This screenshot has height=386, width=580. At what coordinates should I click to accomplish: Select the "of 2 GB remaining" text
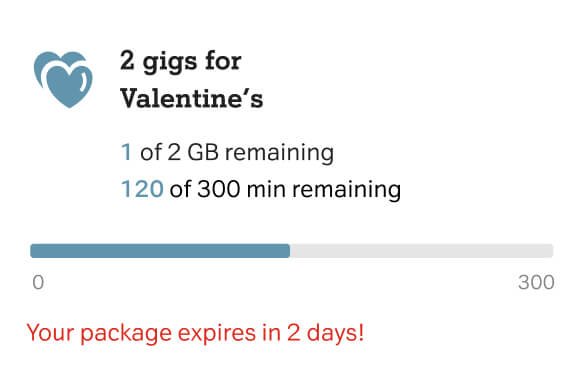point(237,153)
